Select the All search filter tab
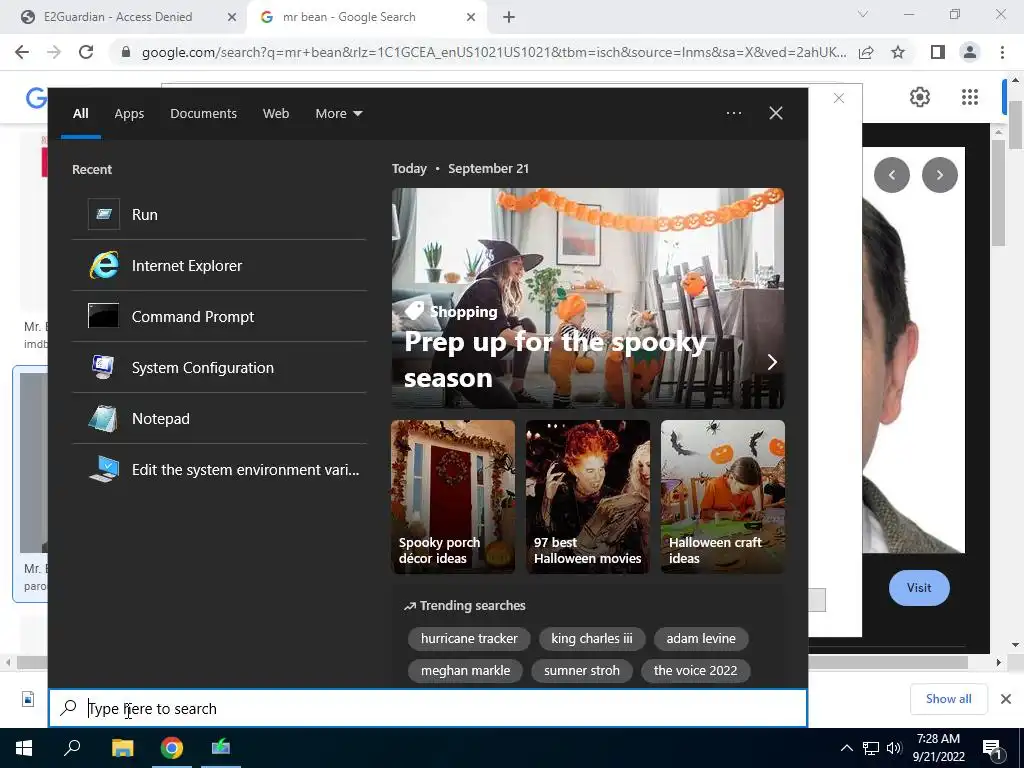 pos(80,114)
